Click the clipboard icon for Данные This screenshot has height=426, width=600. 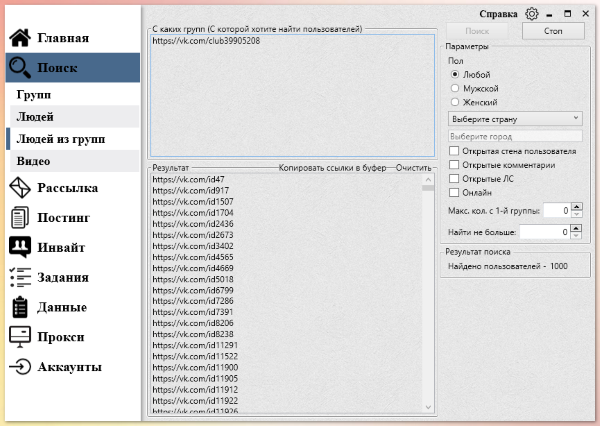point(20,307)
